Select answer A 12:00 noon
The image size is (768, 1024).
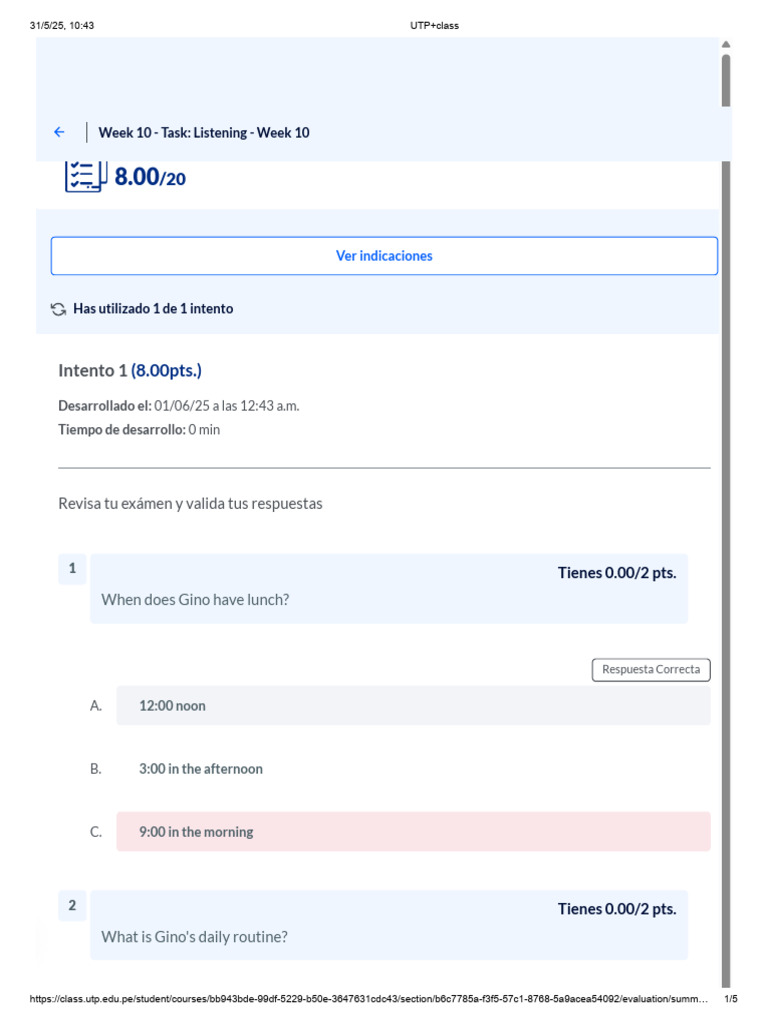(x=413, y=705)
